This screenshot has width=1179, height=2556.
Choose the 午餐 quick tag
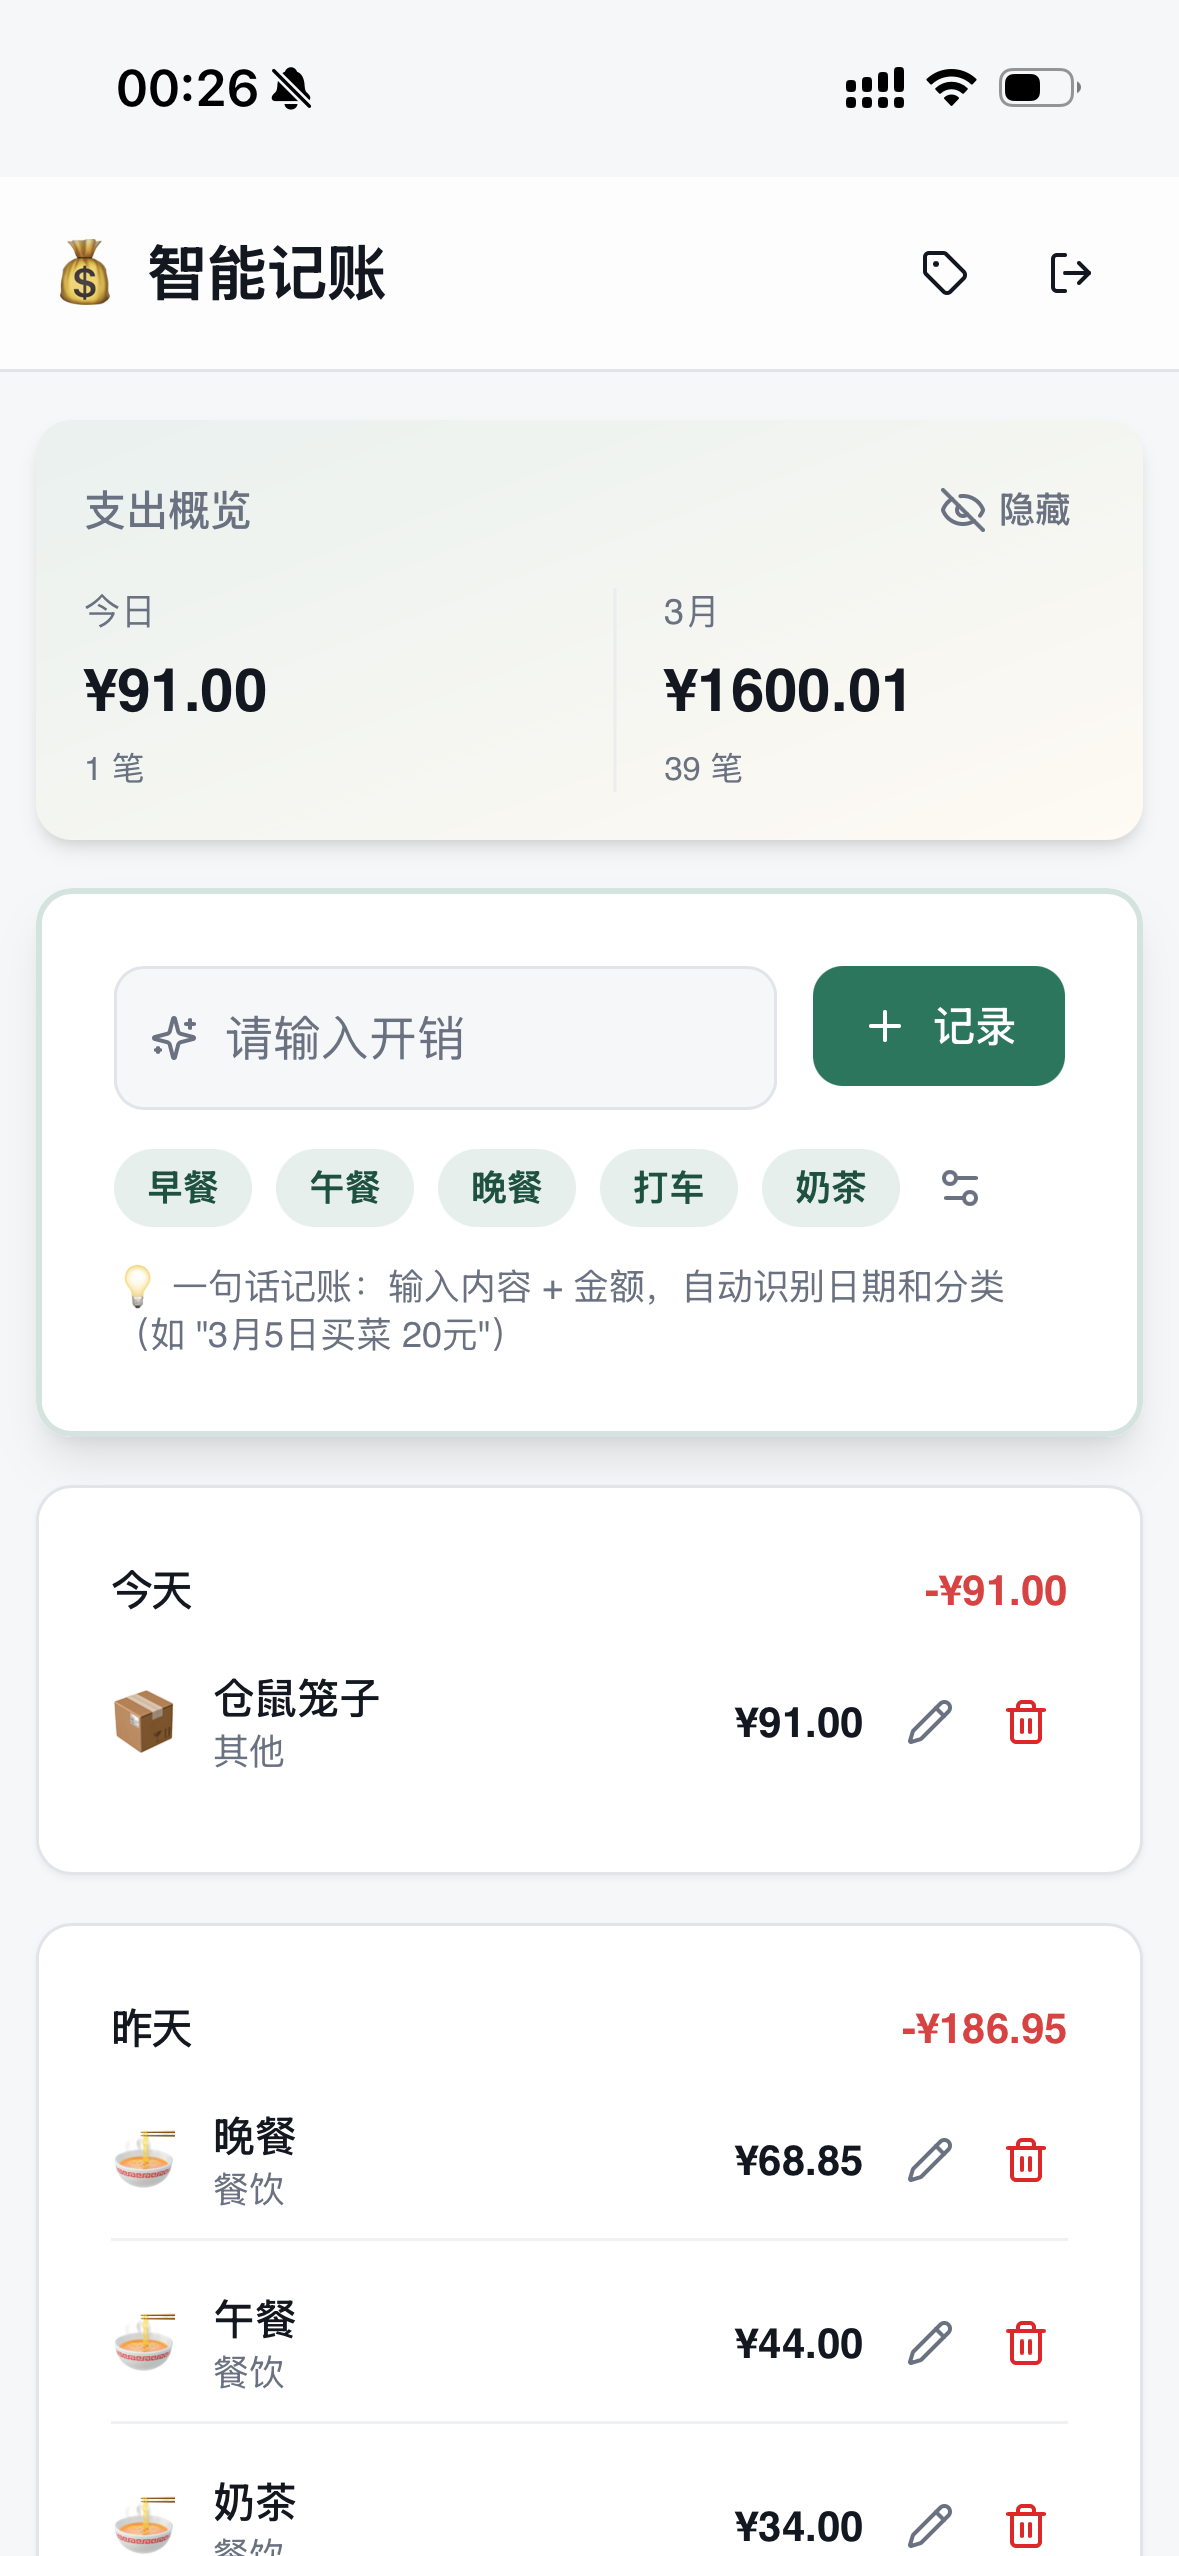345,1188
